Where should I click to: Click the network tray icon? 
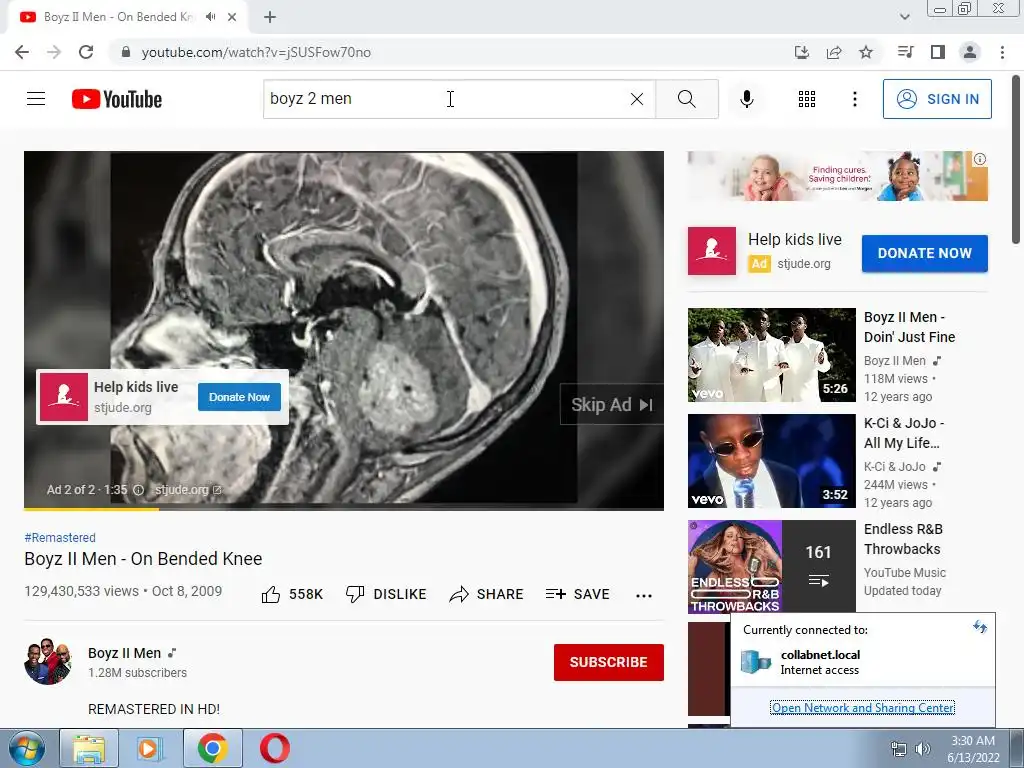(x=899, y=749)
